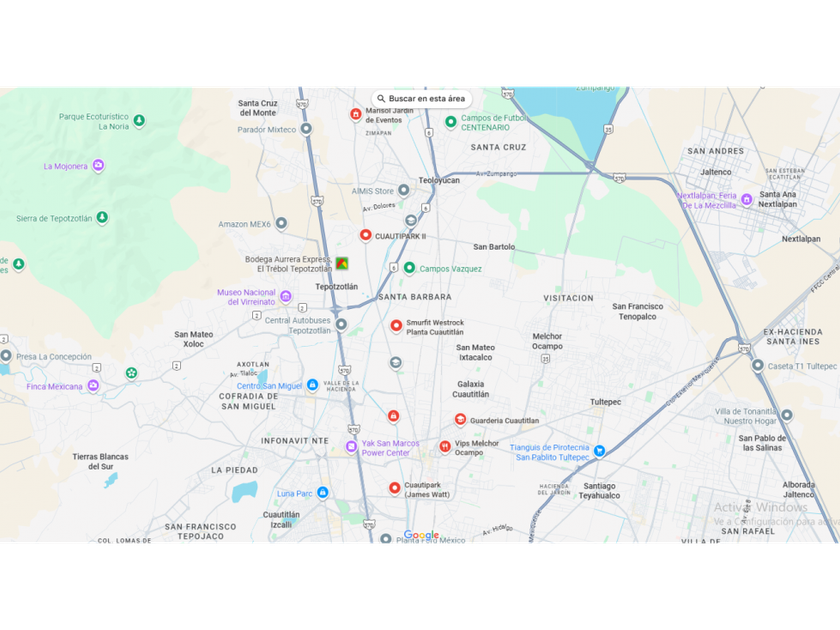Viewport: 840px width, 630px height.
Task: Select the Smurfit Westrock Planta Cuautitlán marker
Action: click(396, 326)
